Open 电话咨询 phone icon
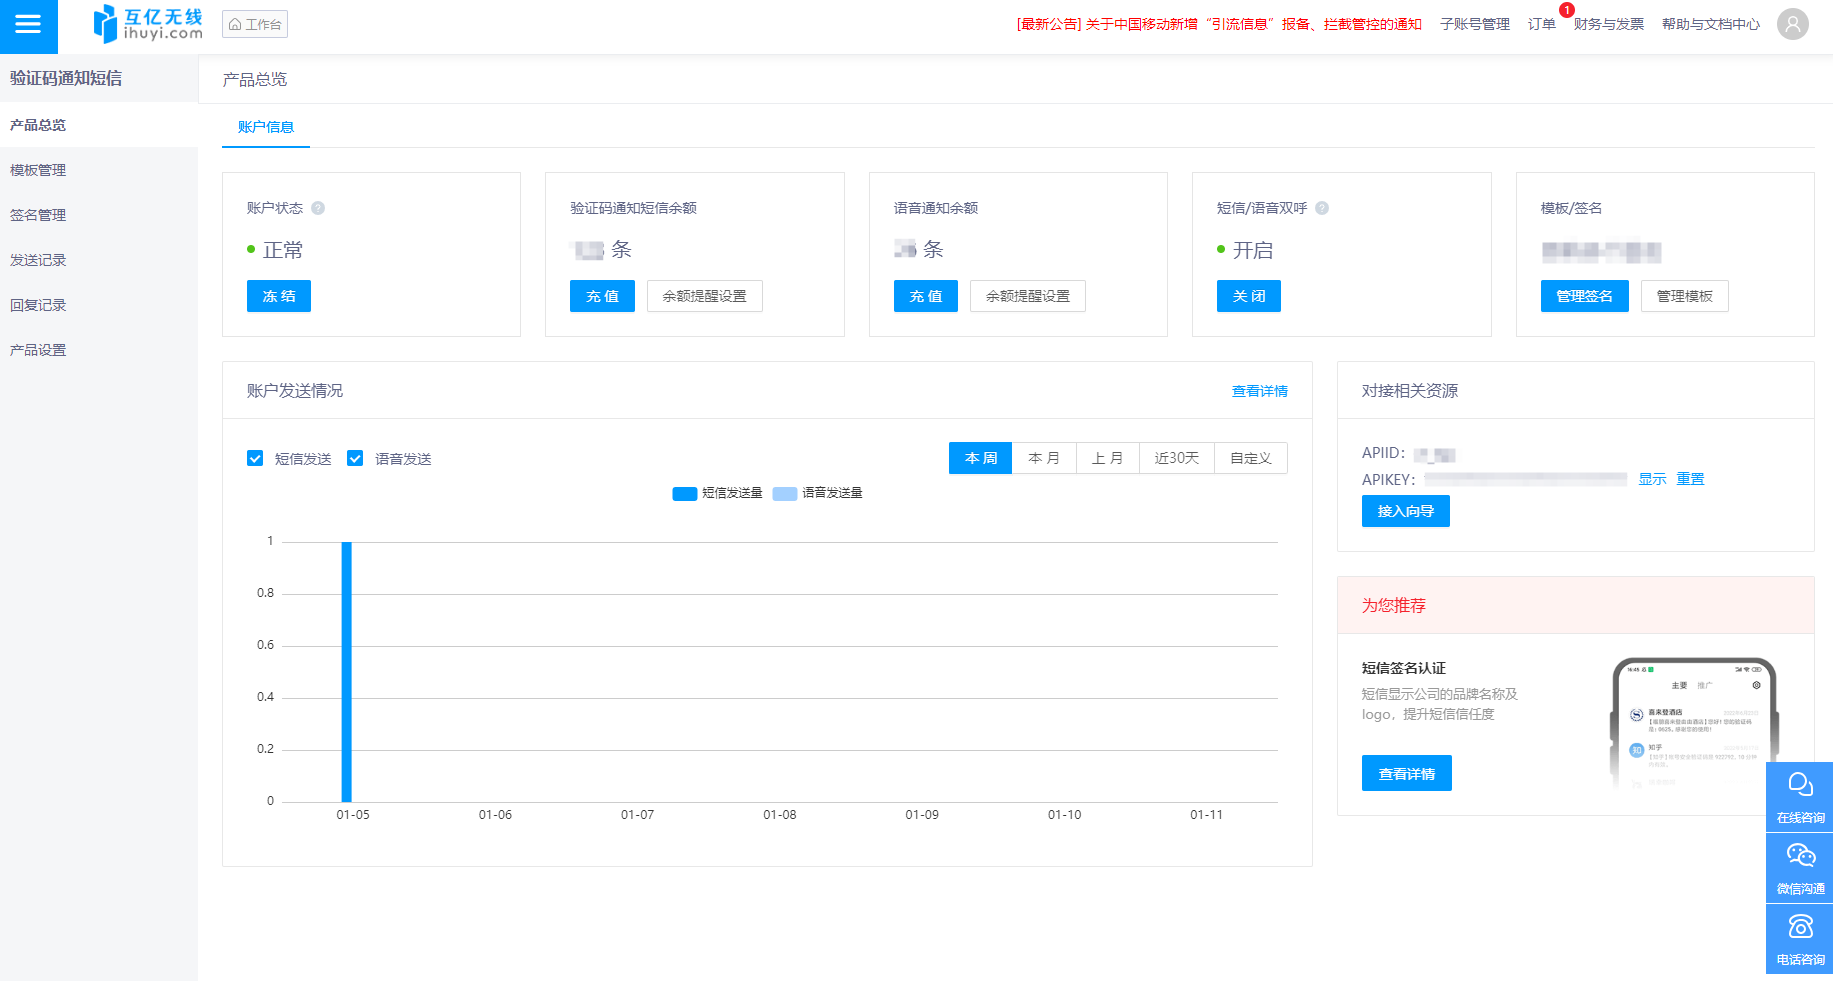Image resolution: width=1833 pixels, height=981 pixels. [1800, 939]
